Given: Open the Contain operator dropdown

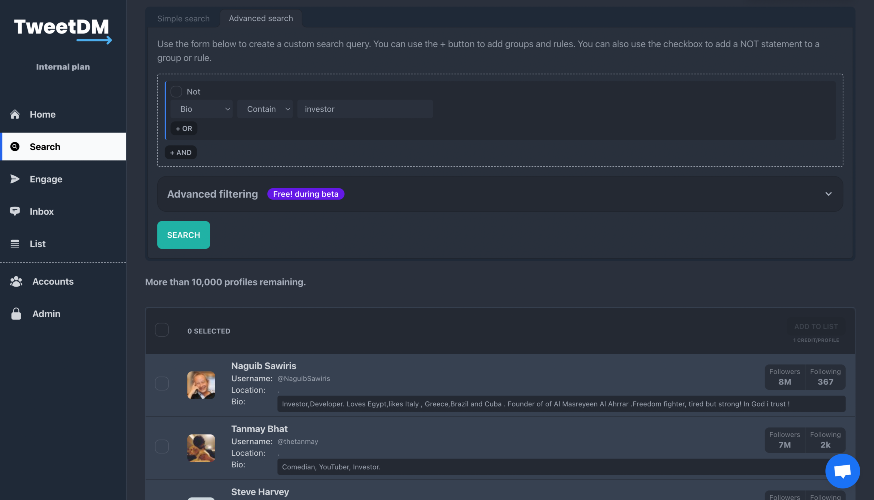Looking at the screenshot, I should pos(265,109).
